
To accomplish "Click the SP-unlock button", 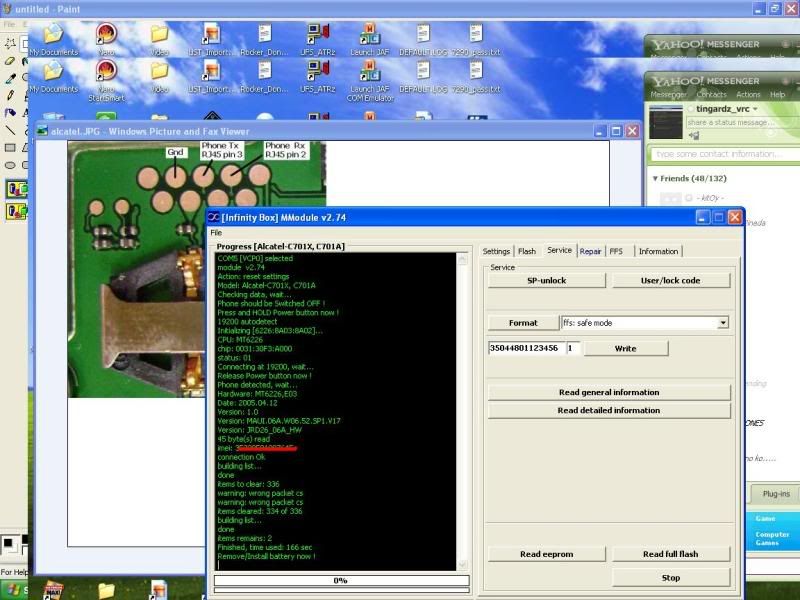I will 547,280.
